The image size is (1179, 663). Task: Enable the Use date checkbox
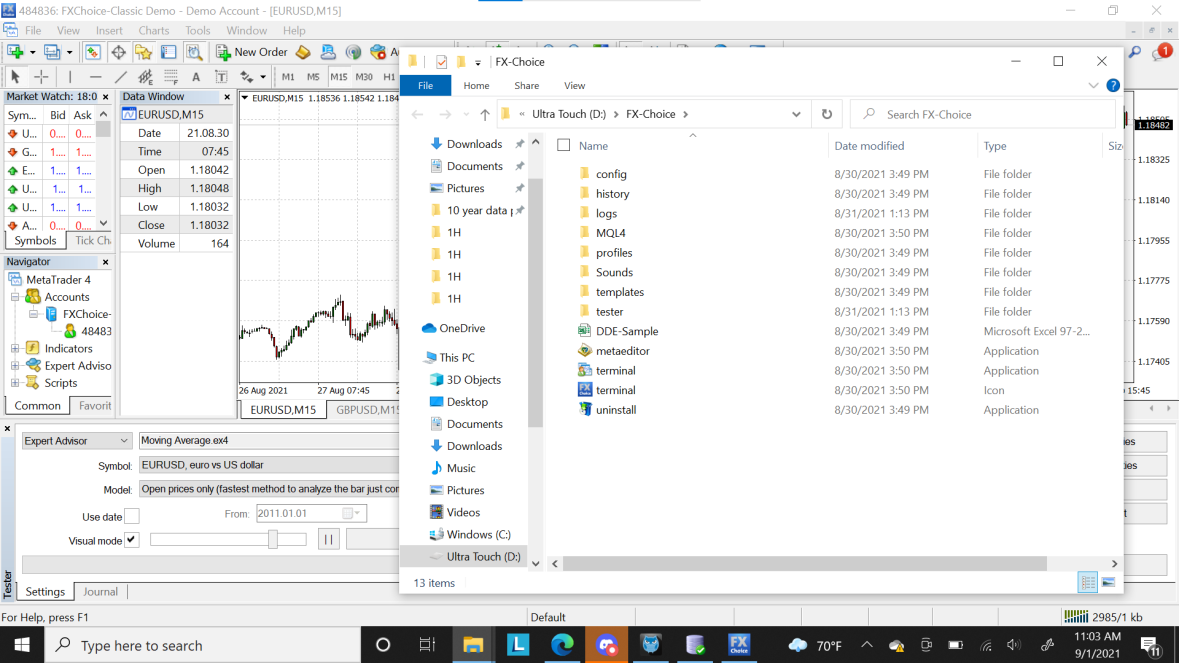point(132,516)
